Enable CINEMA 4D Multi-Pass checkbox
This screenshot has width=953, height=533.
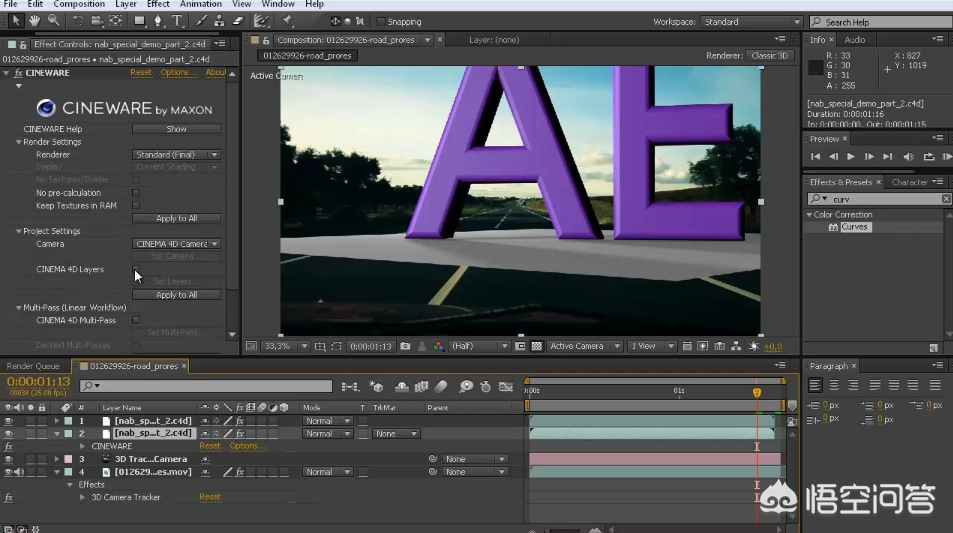(x=136, y=320)
